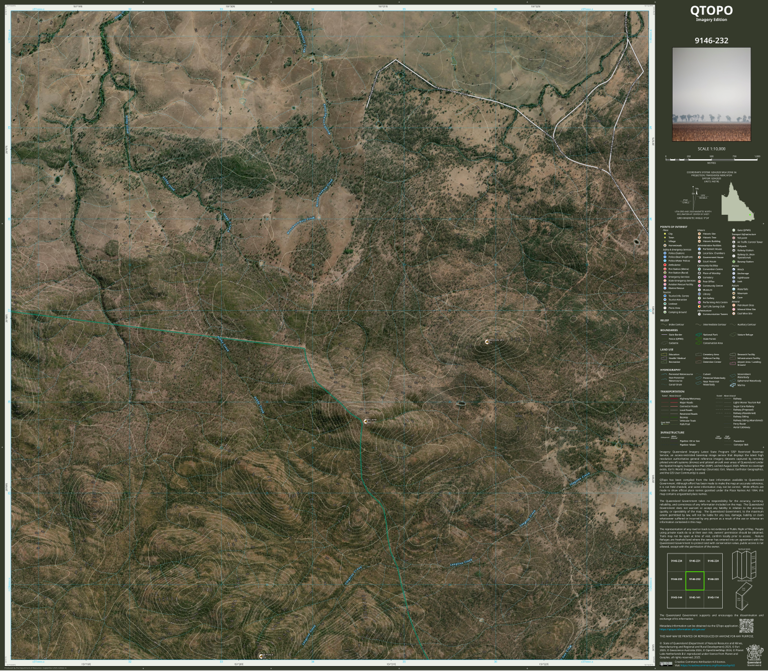Click the grid north declination diagram

(x=696, y=197)
